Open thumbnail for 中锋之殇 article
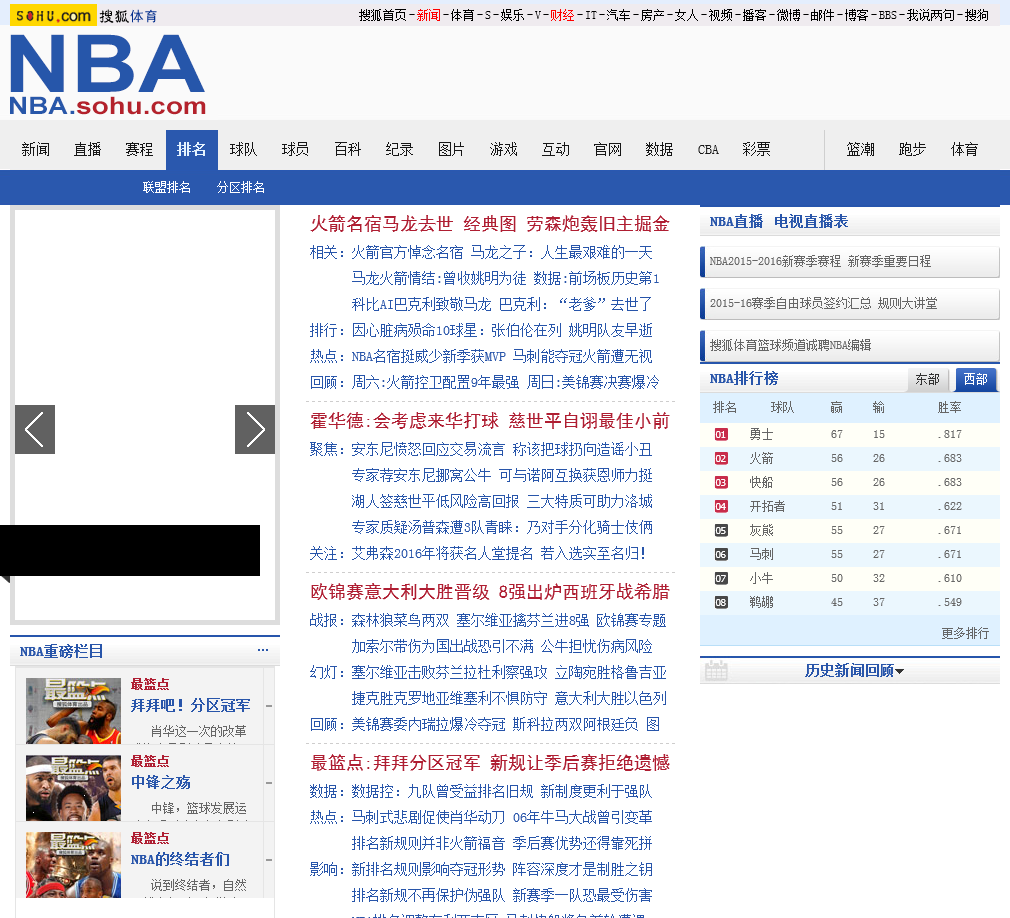 coord(73,787)
